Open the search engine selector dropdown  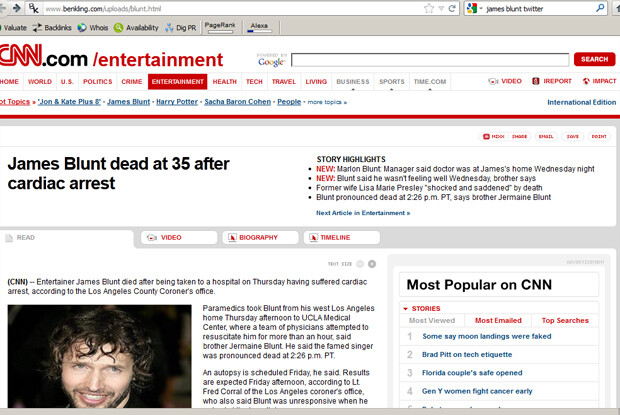pyautogui.click(x=474, y=8)
